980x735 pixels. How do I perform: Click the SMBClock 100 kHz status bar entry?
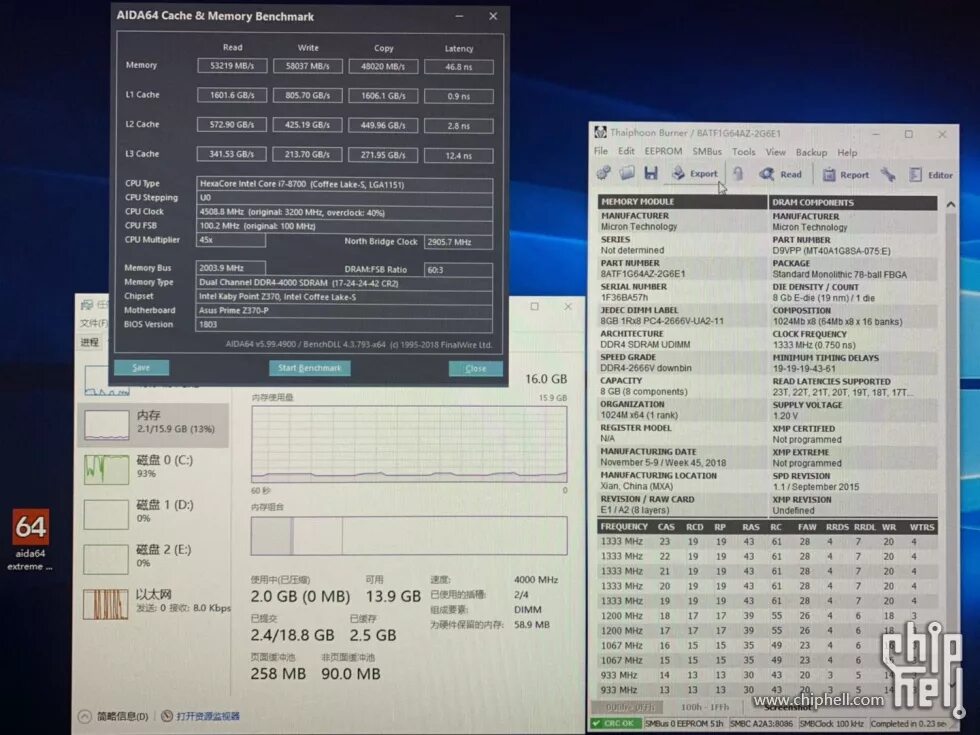832,724
